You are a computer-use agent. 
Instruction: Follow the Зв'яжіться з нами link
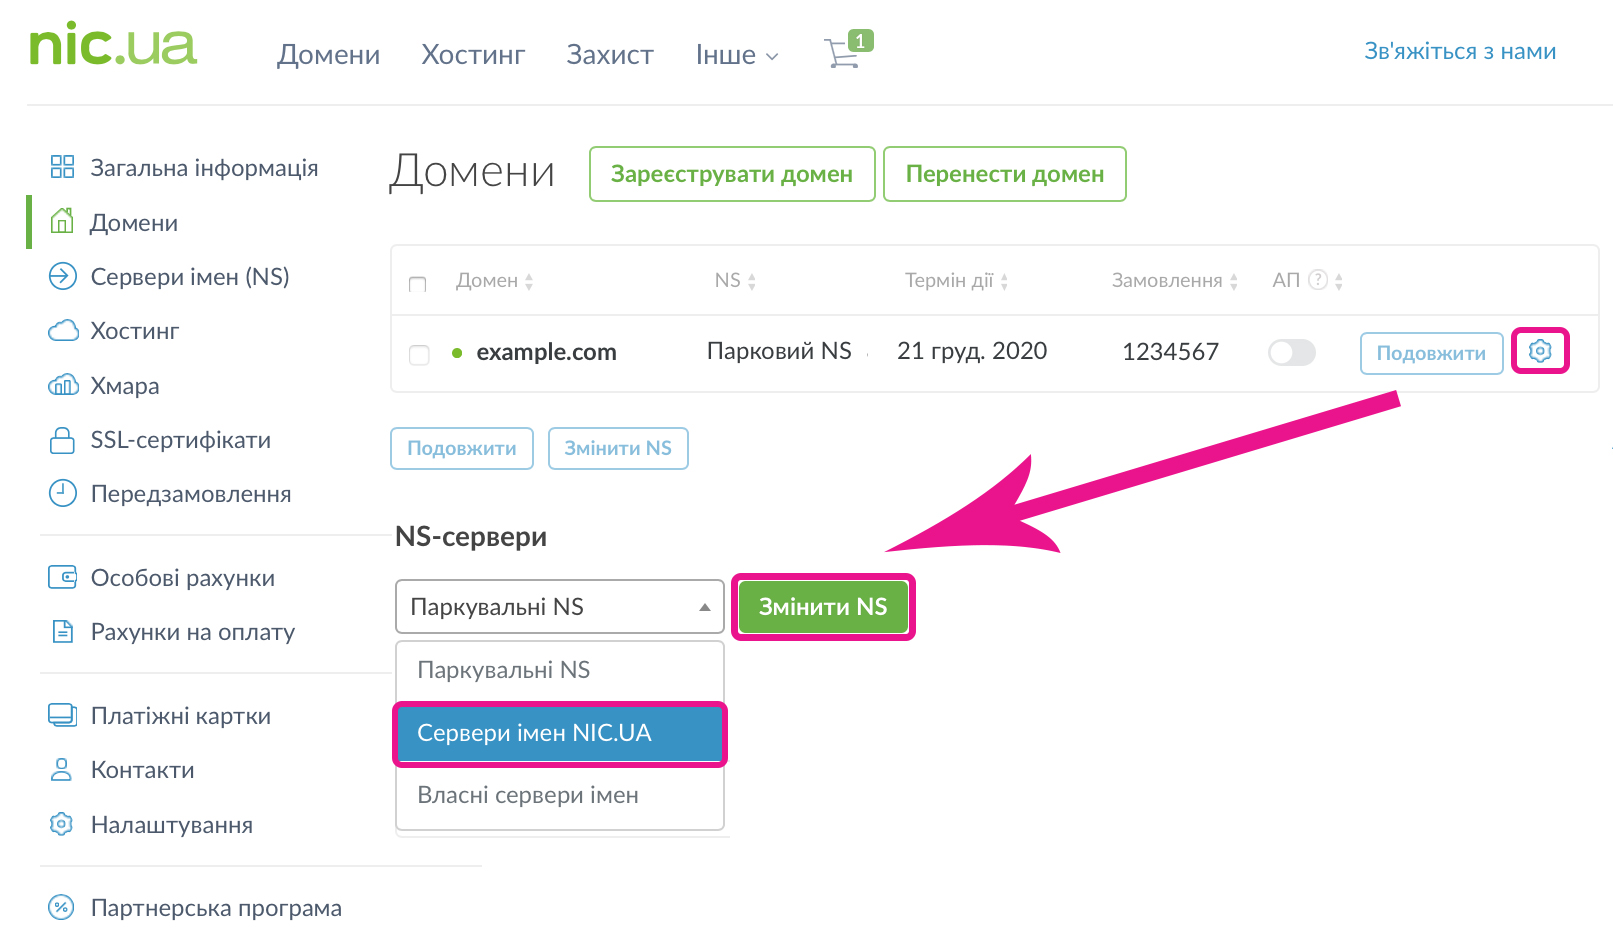pyautogui.click(x=1459, y=52)
